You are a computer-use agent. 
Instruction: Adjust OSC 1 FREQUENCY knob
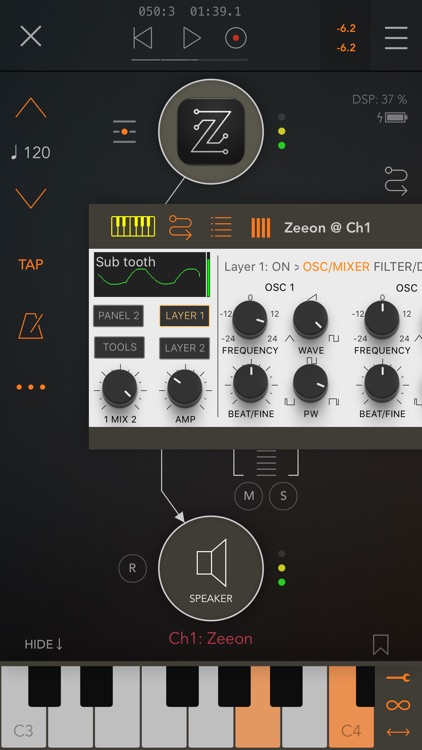[250, 320]
